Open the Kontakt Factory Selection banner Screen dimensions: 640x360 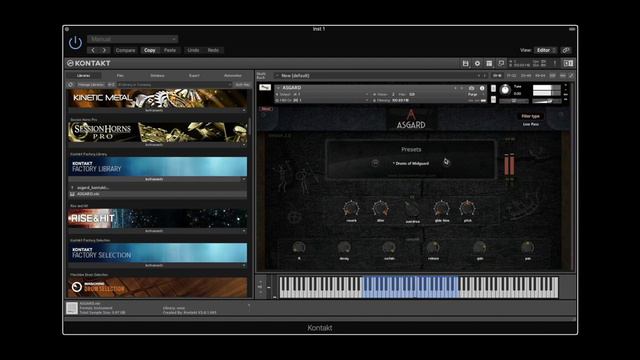click(x=157, y=253)
